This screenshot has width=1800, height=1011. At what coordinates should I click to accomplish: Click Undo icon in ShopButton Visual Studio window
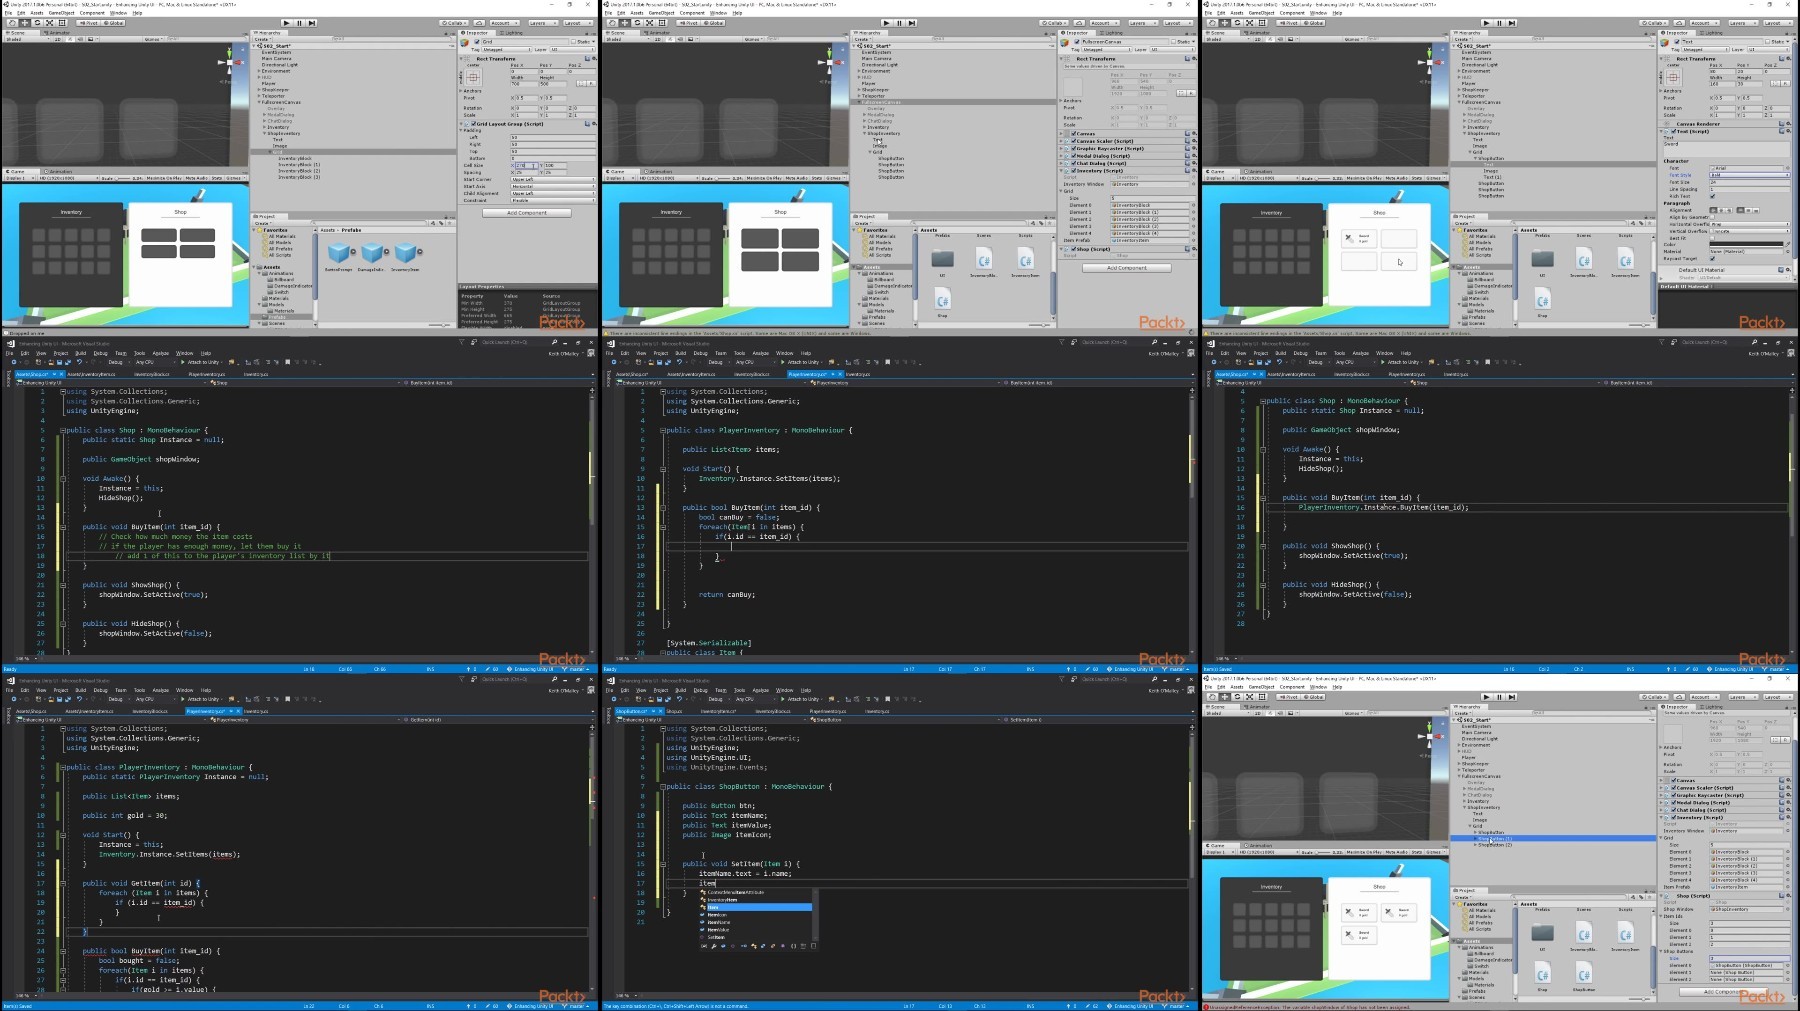[679, 699]
